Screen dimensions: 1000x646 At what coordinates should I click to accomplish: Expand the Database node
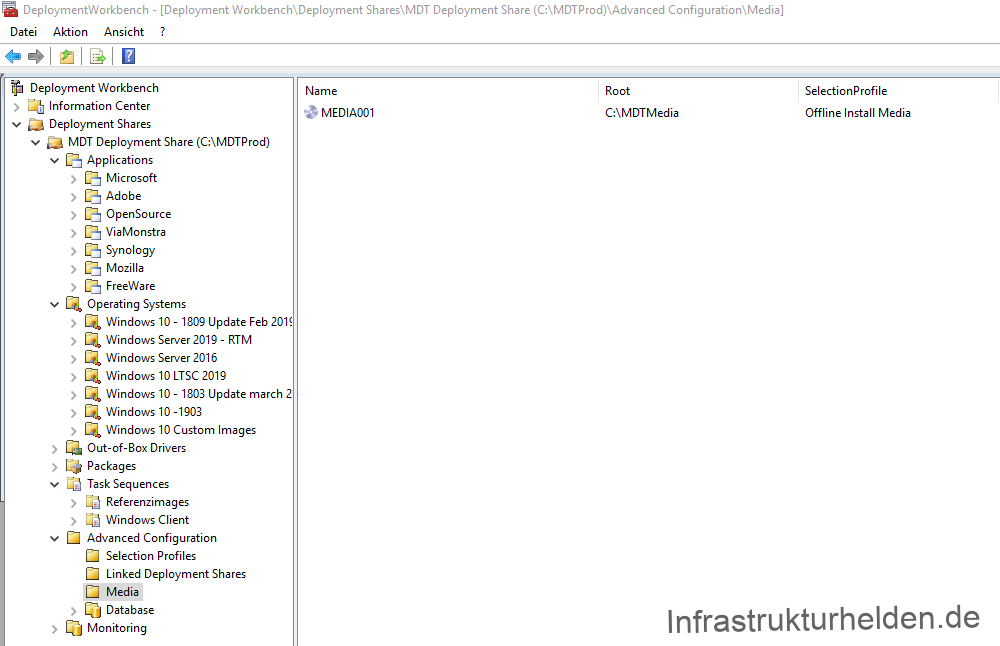coord(74,611)
